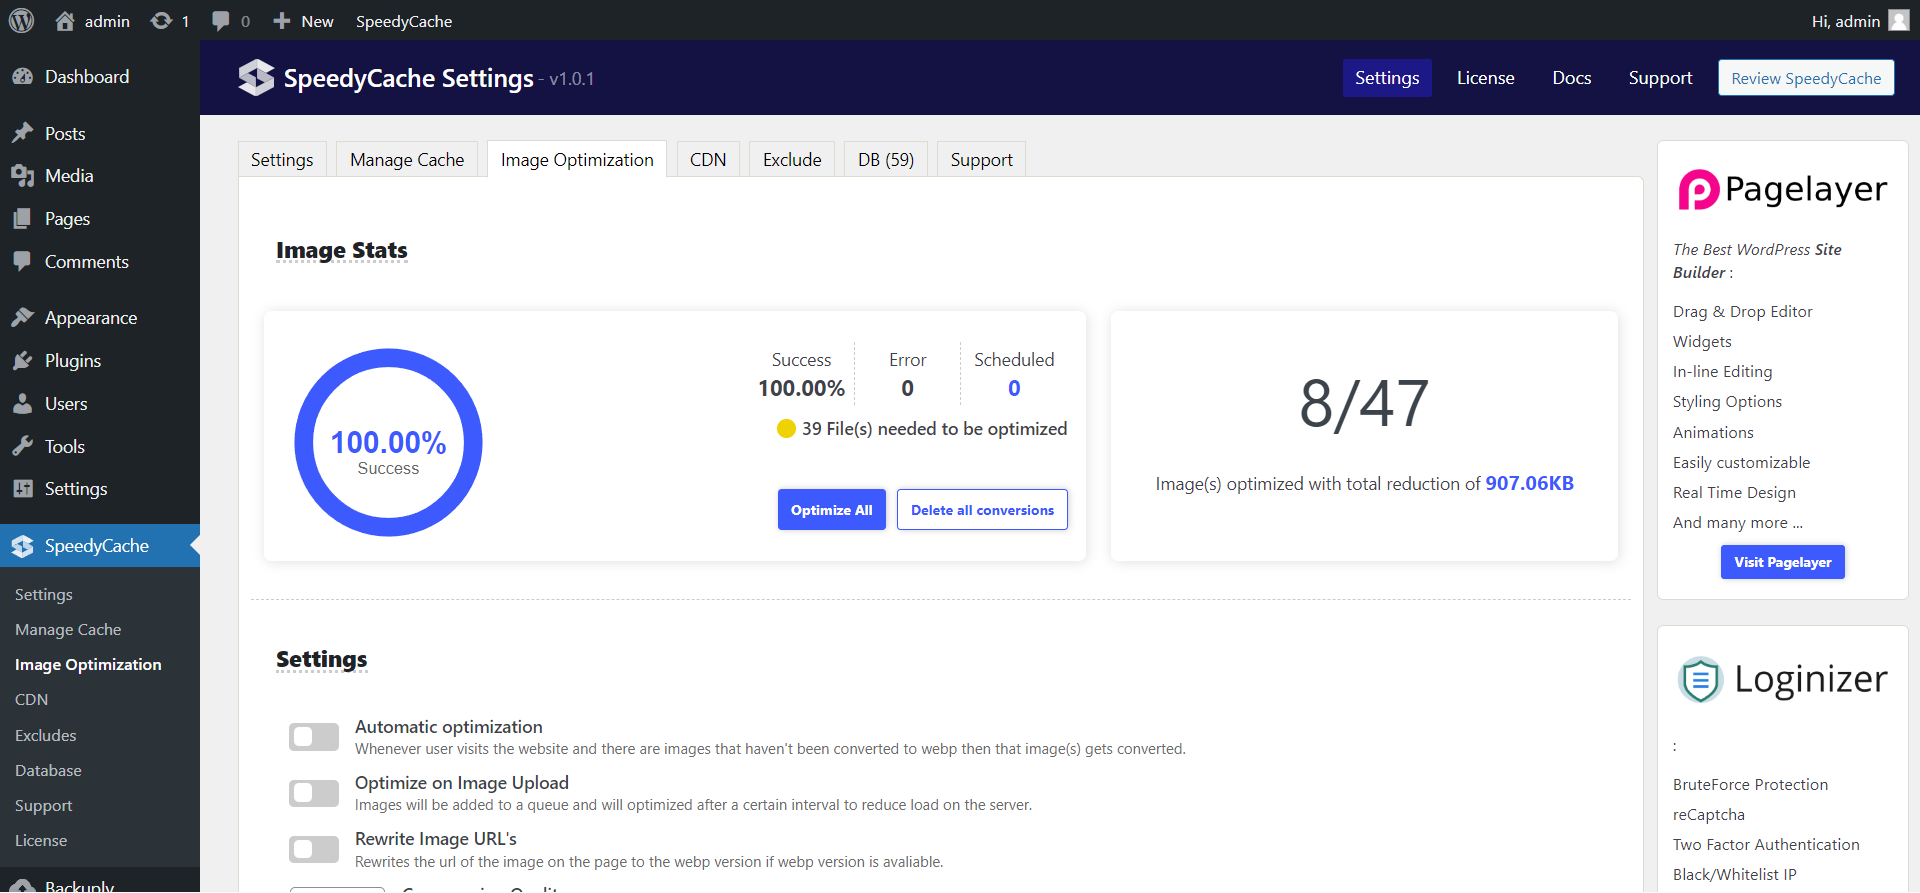Click the Visit Pagelayer button
The width and height of the screenshot is (1920, 893).
[1783, 562]
